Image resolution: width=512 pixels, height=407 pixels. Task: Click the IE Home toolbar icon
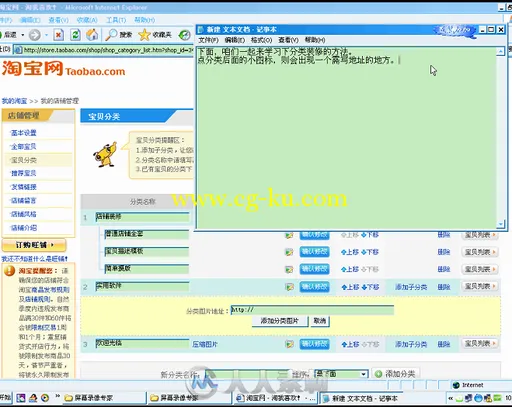click(x=92, y=35)
